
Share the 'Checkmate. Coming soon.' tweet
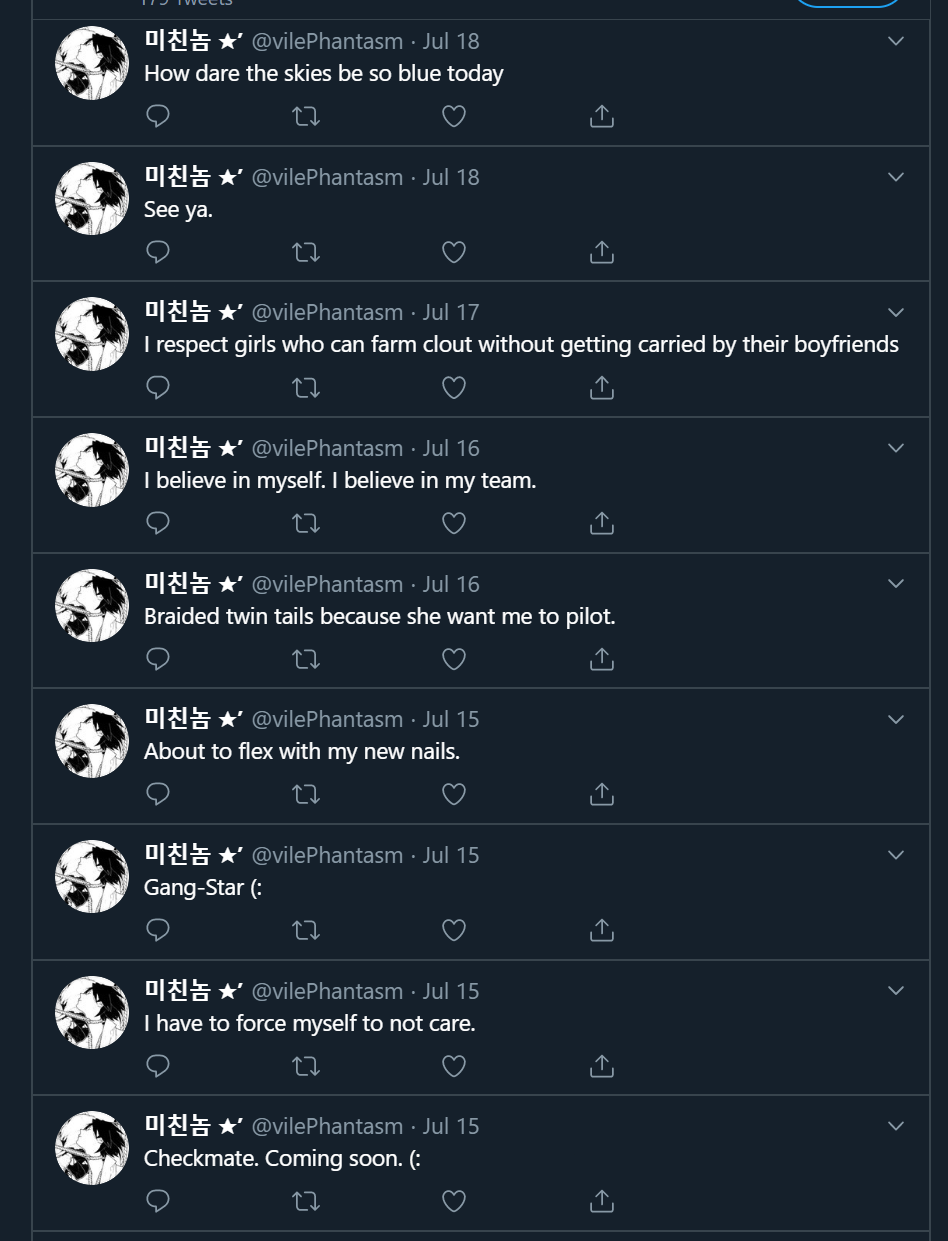(601, 1200)
